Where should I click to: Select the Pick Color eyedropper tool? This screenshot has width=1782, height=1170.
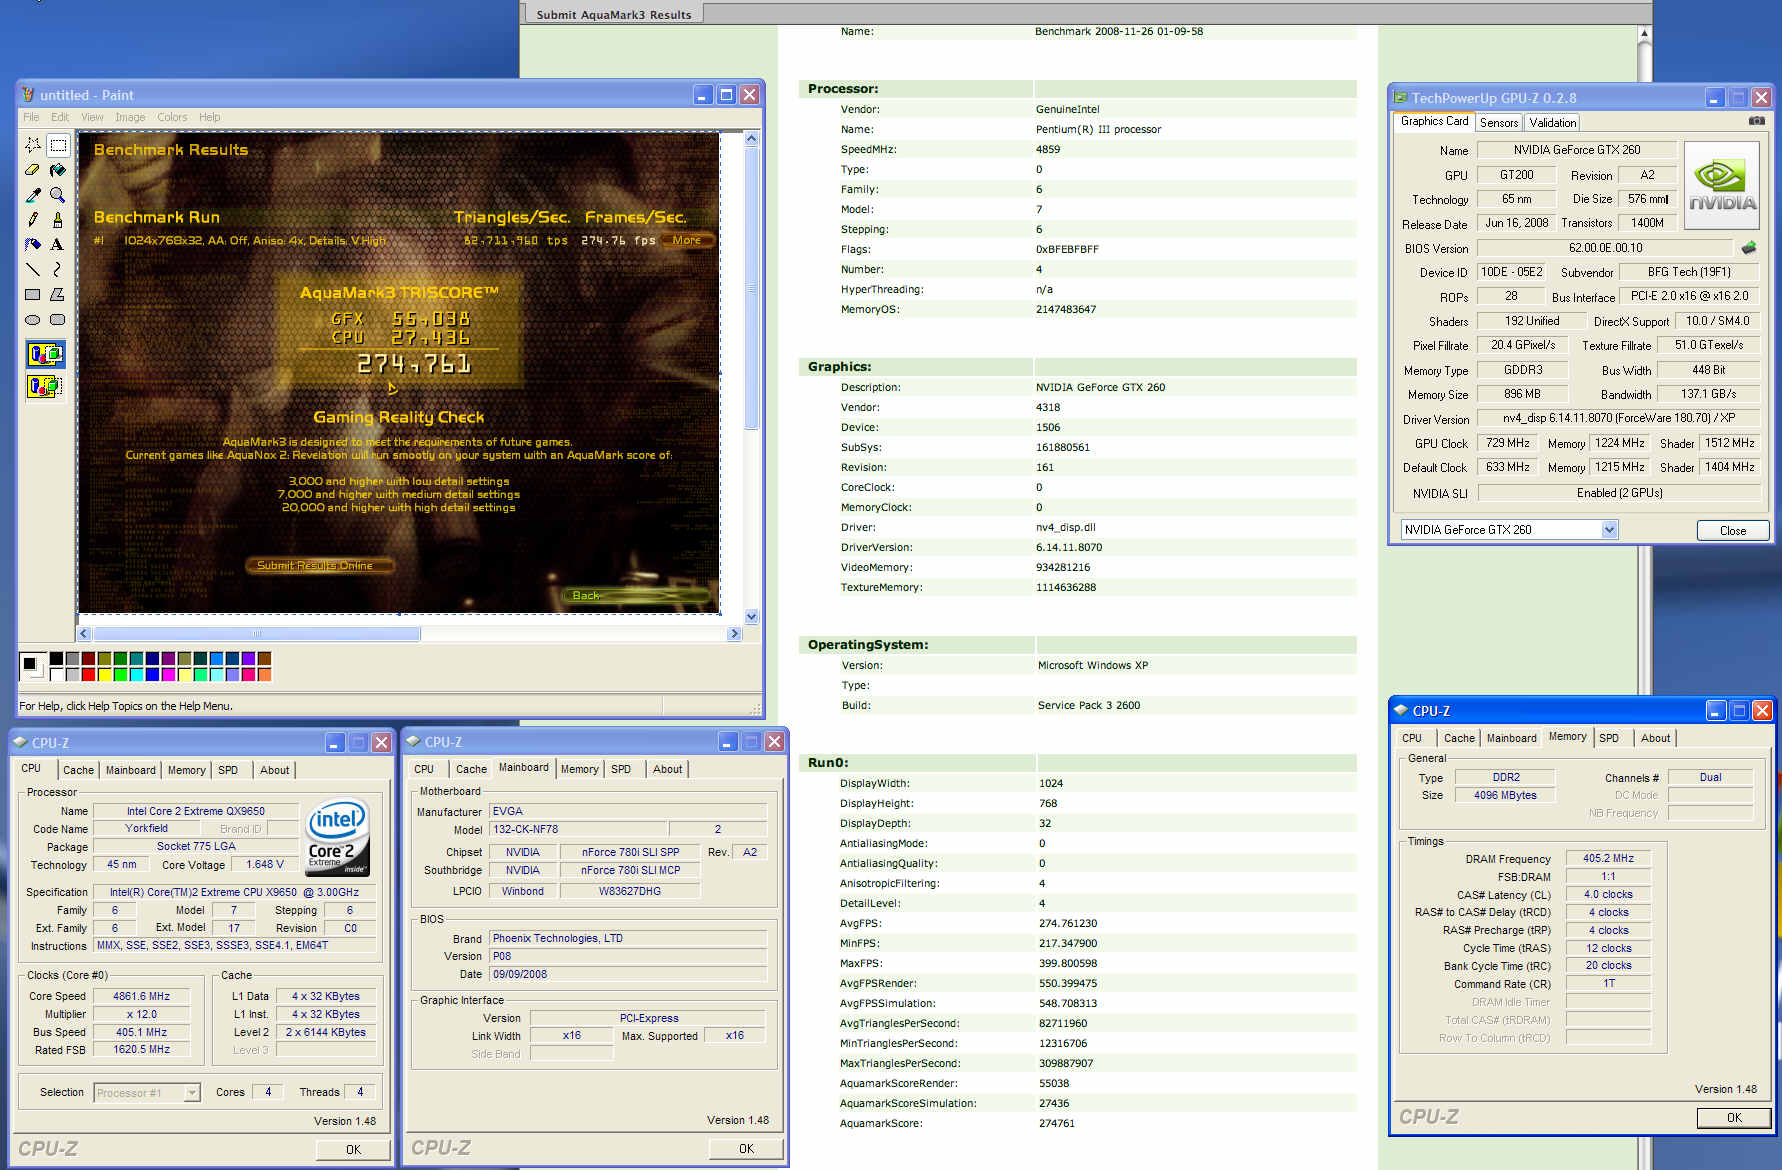(33, 195)
